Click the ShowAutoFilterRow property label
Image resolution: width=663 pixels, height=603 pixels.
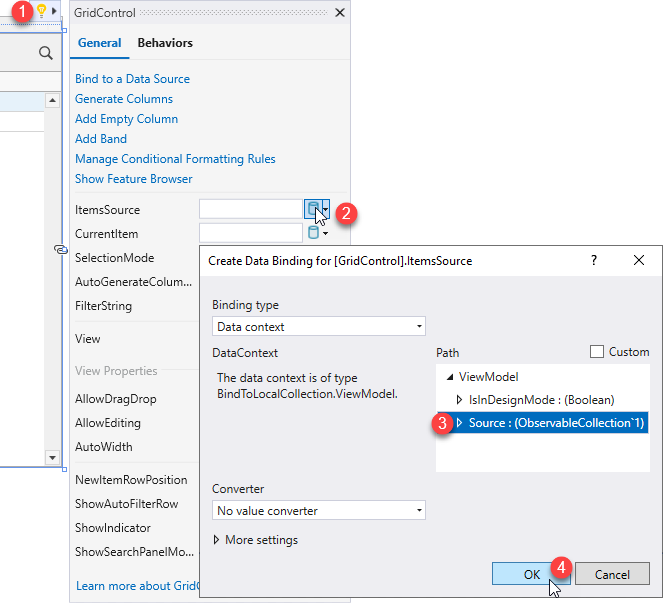[x=126, y=504]
